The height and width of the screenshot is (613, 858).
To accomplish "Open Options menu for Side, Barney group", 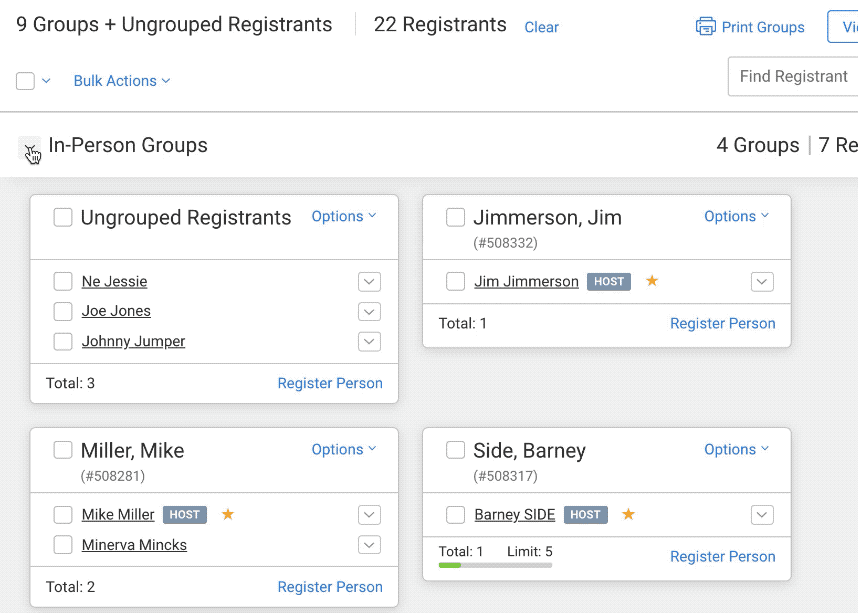I will (x=736, y=449).
